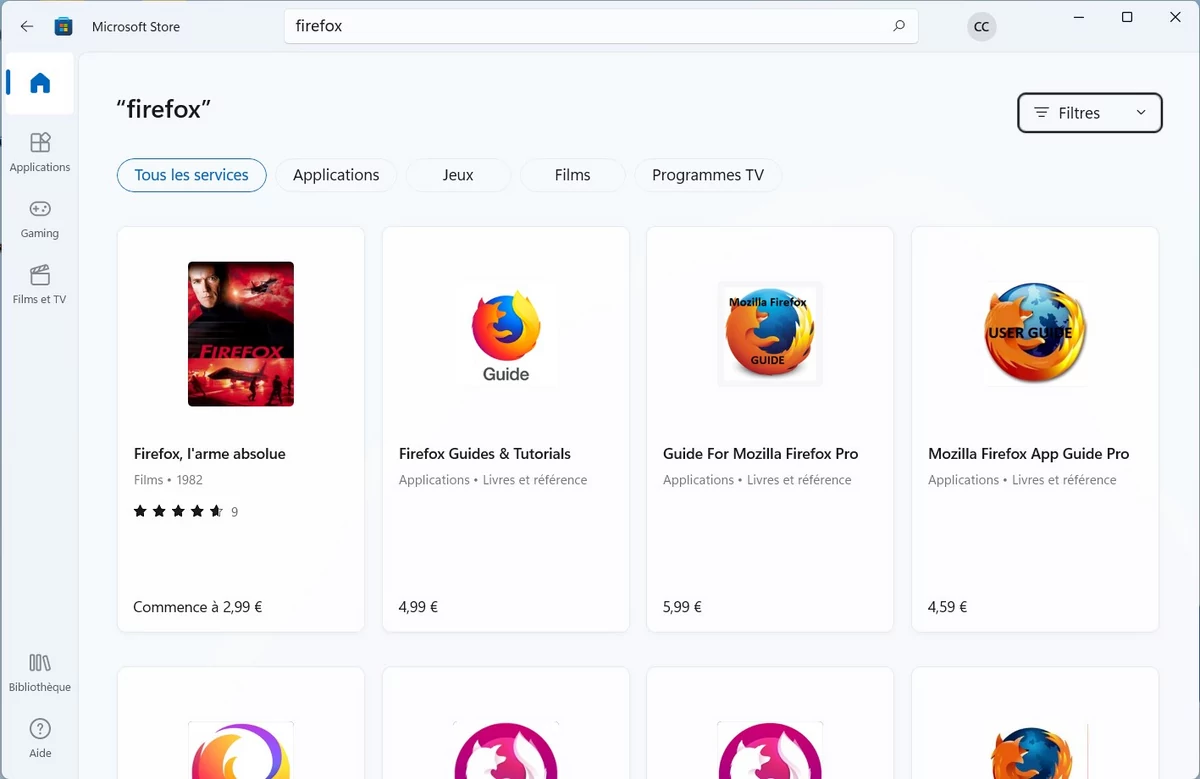
Task: Open Films et TV sidebar section
Action: tap(40, 284)
